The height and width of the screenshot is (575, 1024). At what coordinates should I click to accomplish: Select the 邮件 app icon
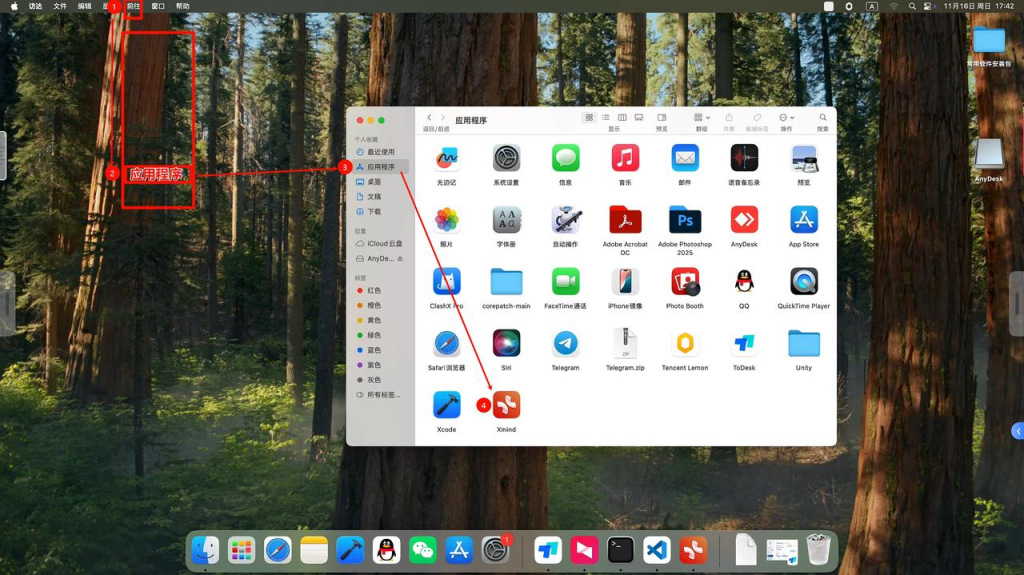point(684,158)
